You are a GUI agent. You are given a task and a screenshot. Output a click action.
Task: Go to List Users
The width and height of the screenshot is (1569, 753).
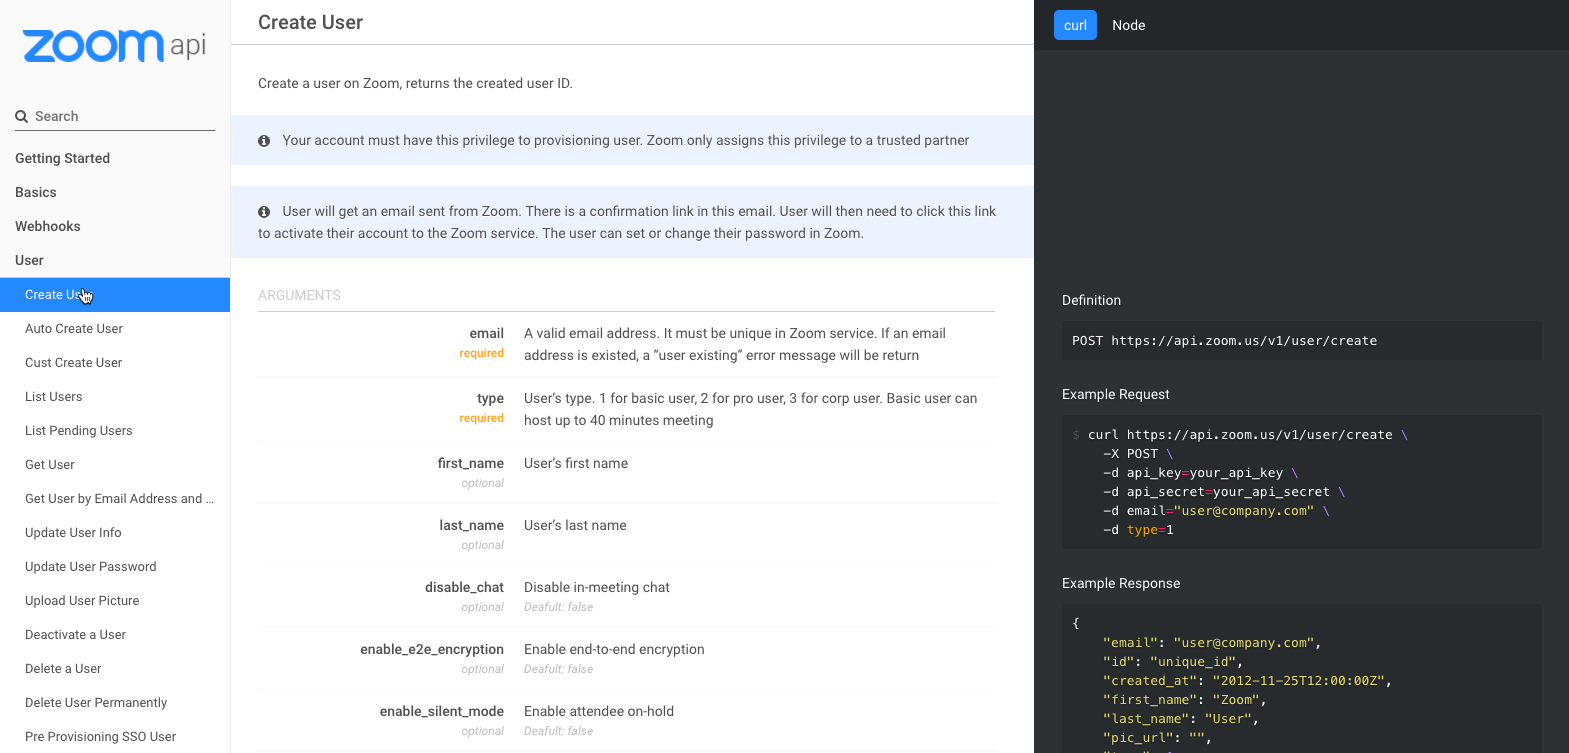click(54, 397)
